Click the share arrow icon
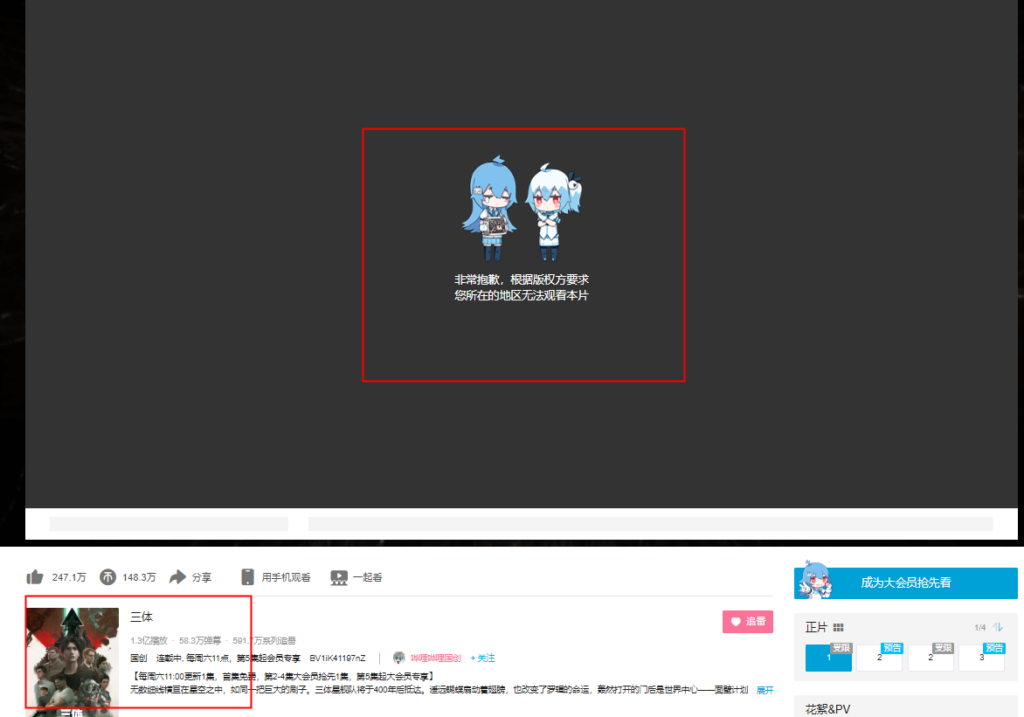 tap(178, 577)
